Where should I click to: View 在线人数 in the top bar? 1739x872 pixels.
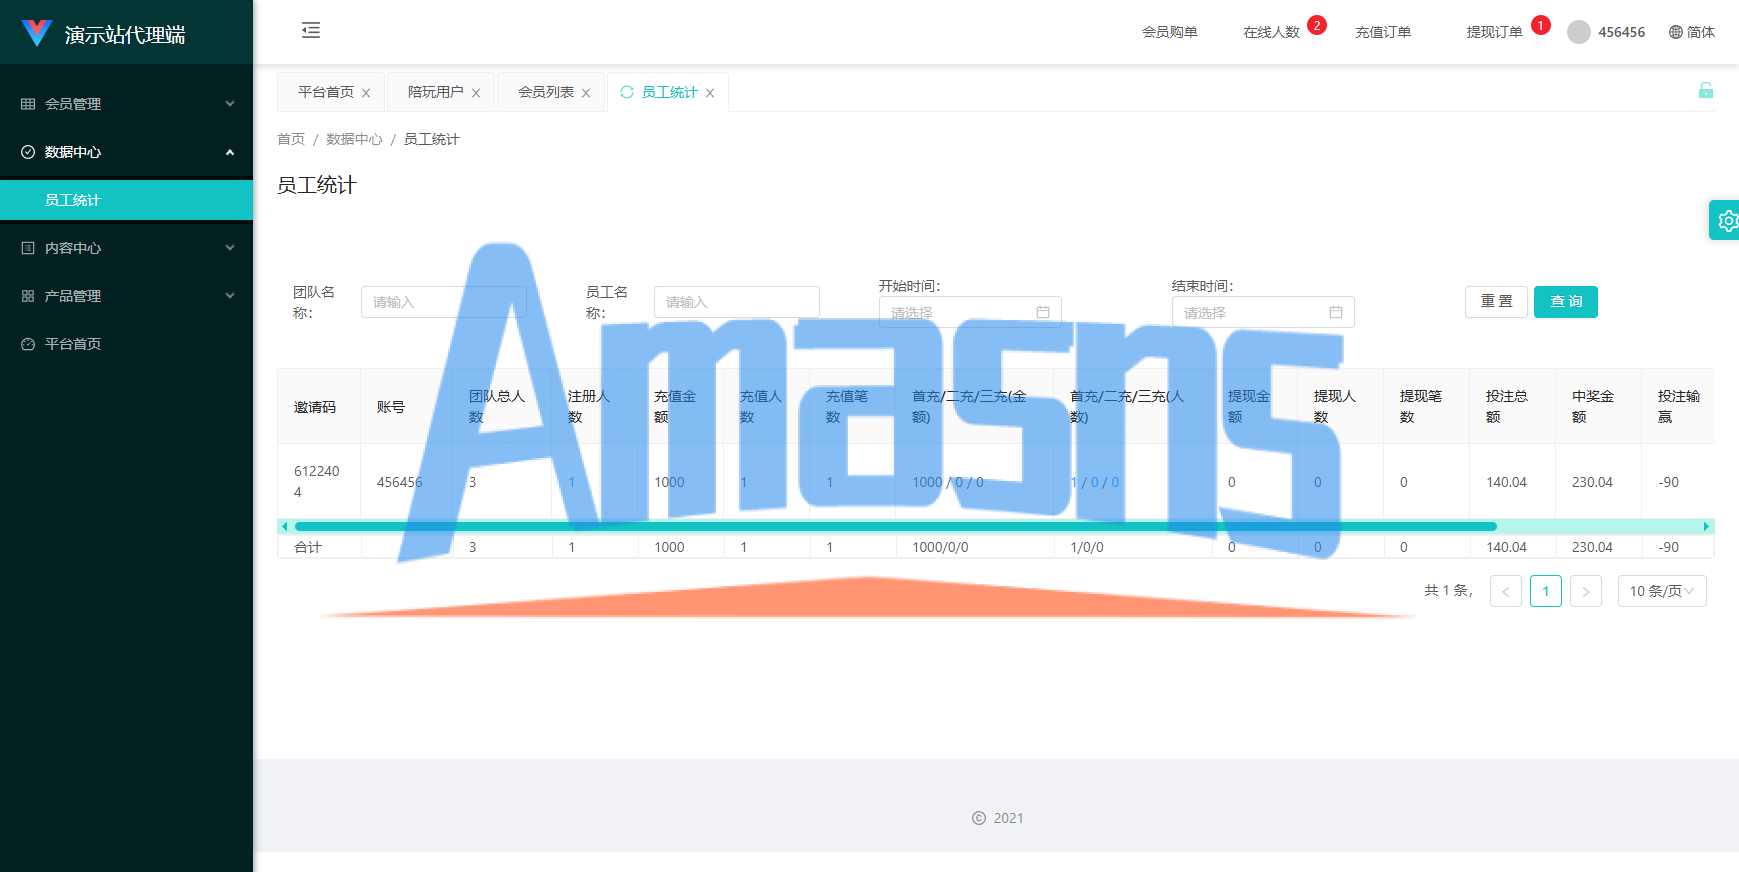(1271, 32)
